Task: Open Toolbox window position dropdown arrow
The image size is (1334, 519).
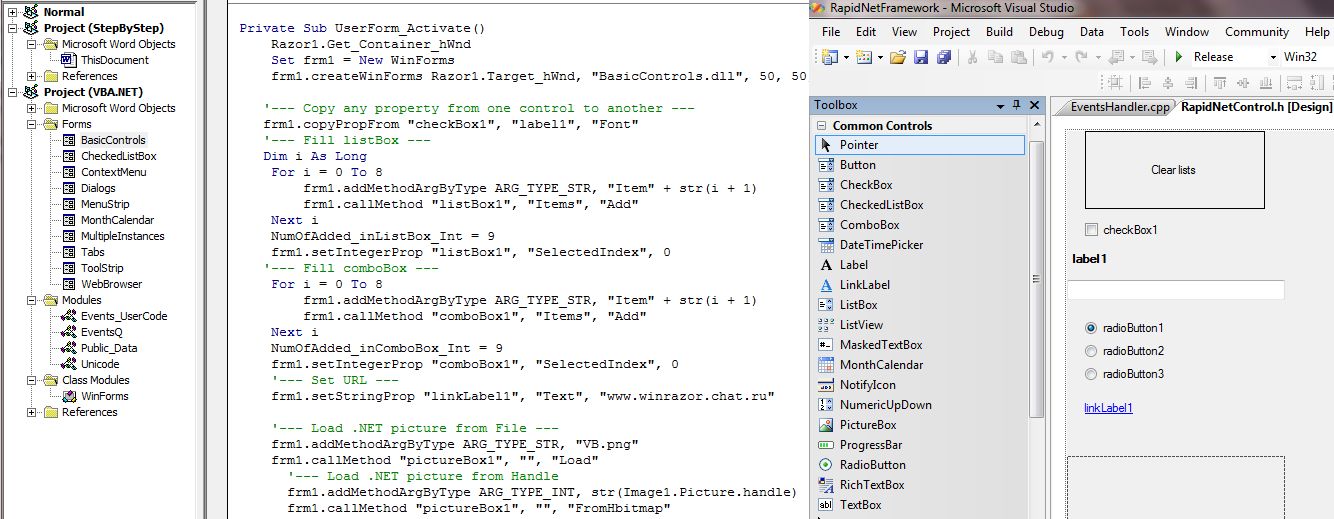Action: 1000,105
